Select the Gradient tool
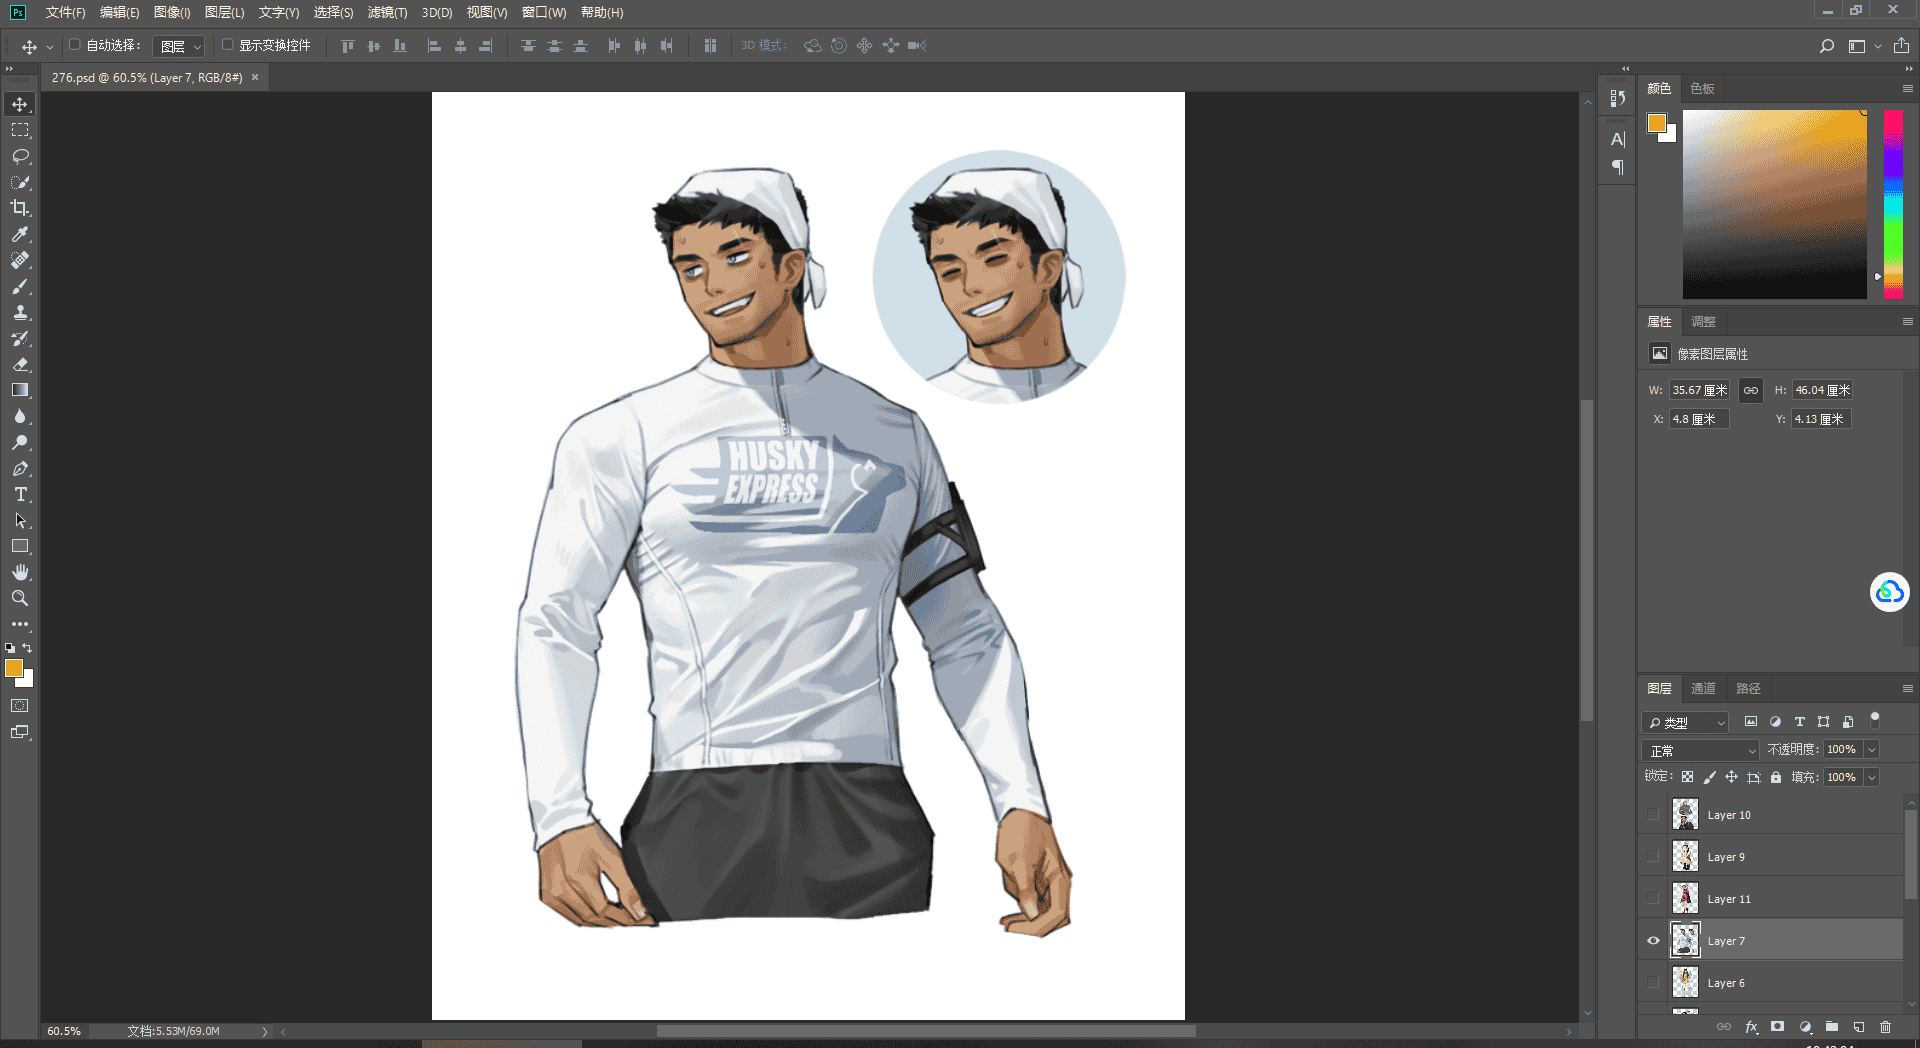The height and width of the screenshot is (1048, 1920). point(20,390)
